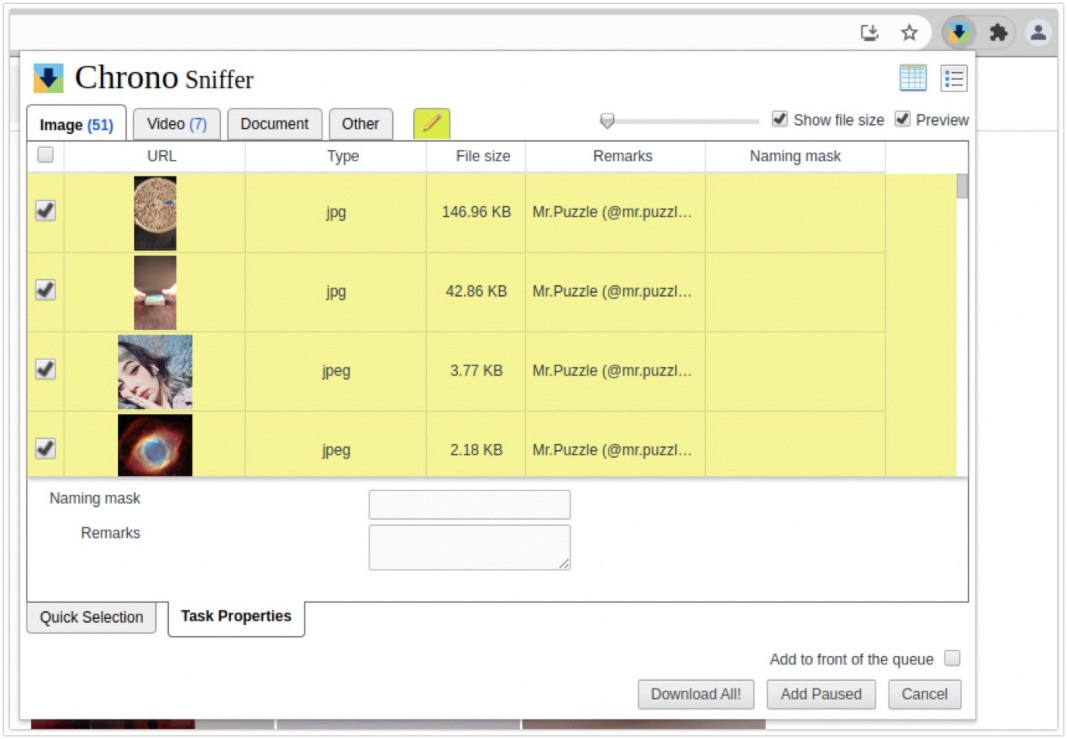
Task: Toggle the Show file size checkbox
Action: click(780, 119)
